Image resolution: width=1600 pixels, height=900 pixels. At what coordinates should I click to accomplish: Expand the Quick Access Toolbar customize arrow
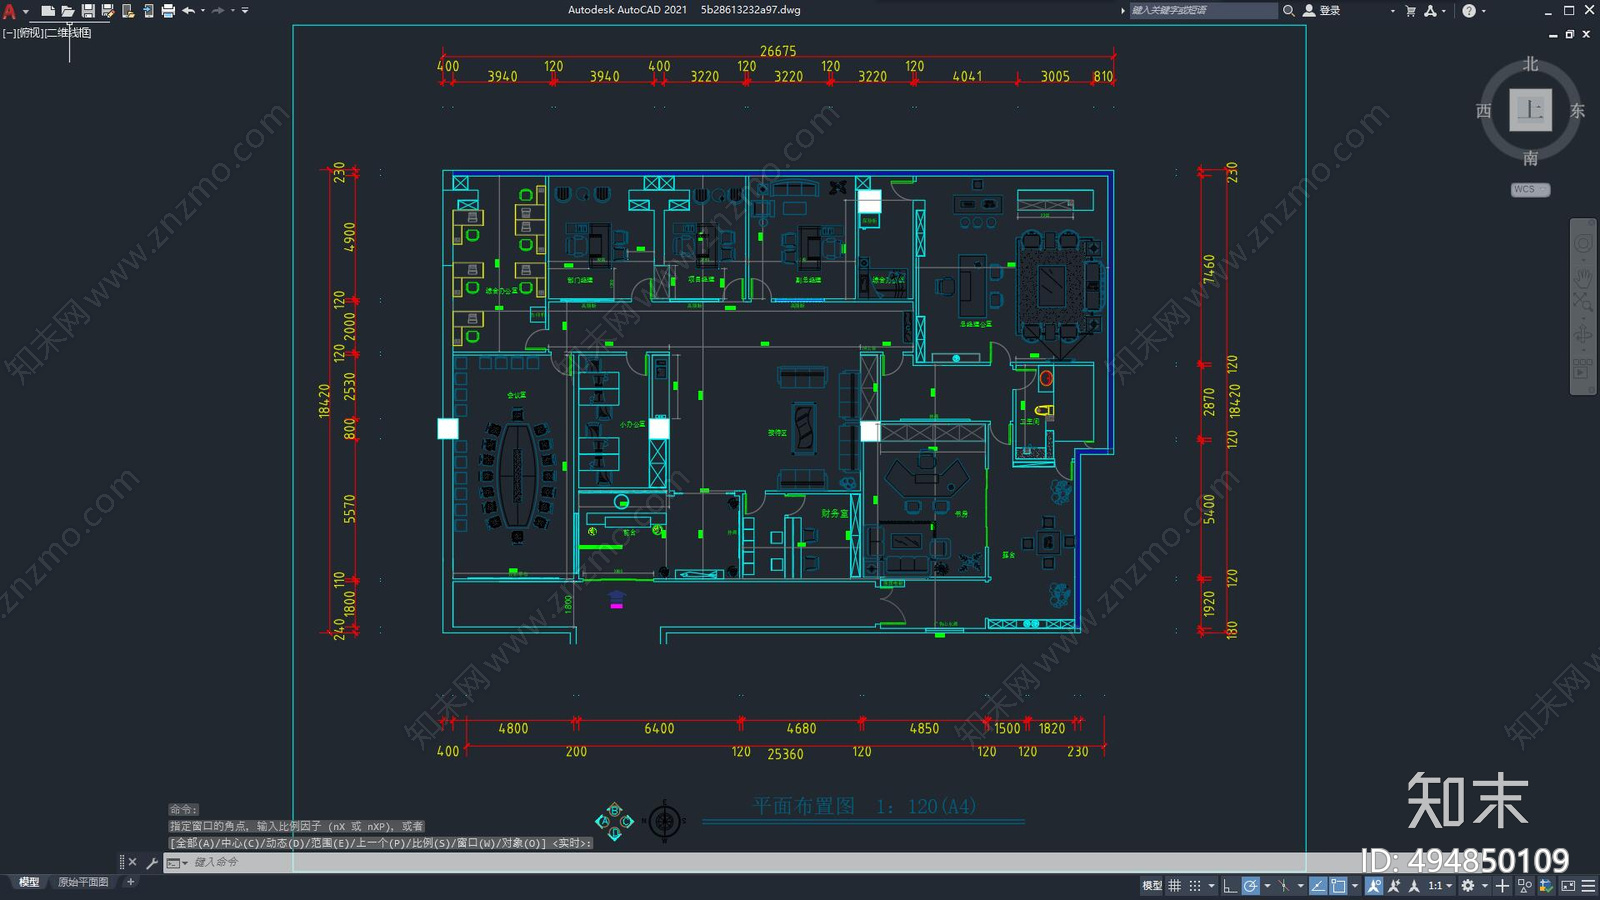[x=245, y=11]
